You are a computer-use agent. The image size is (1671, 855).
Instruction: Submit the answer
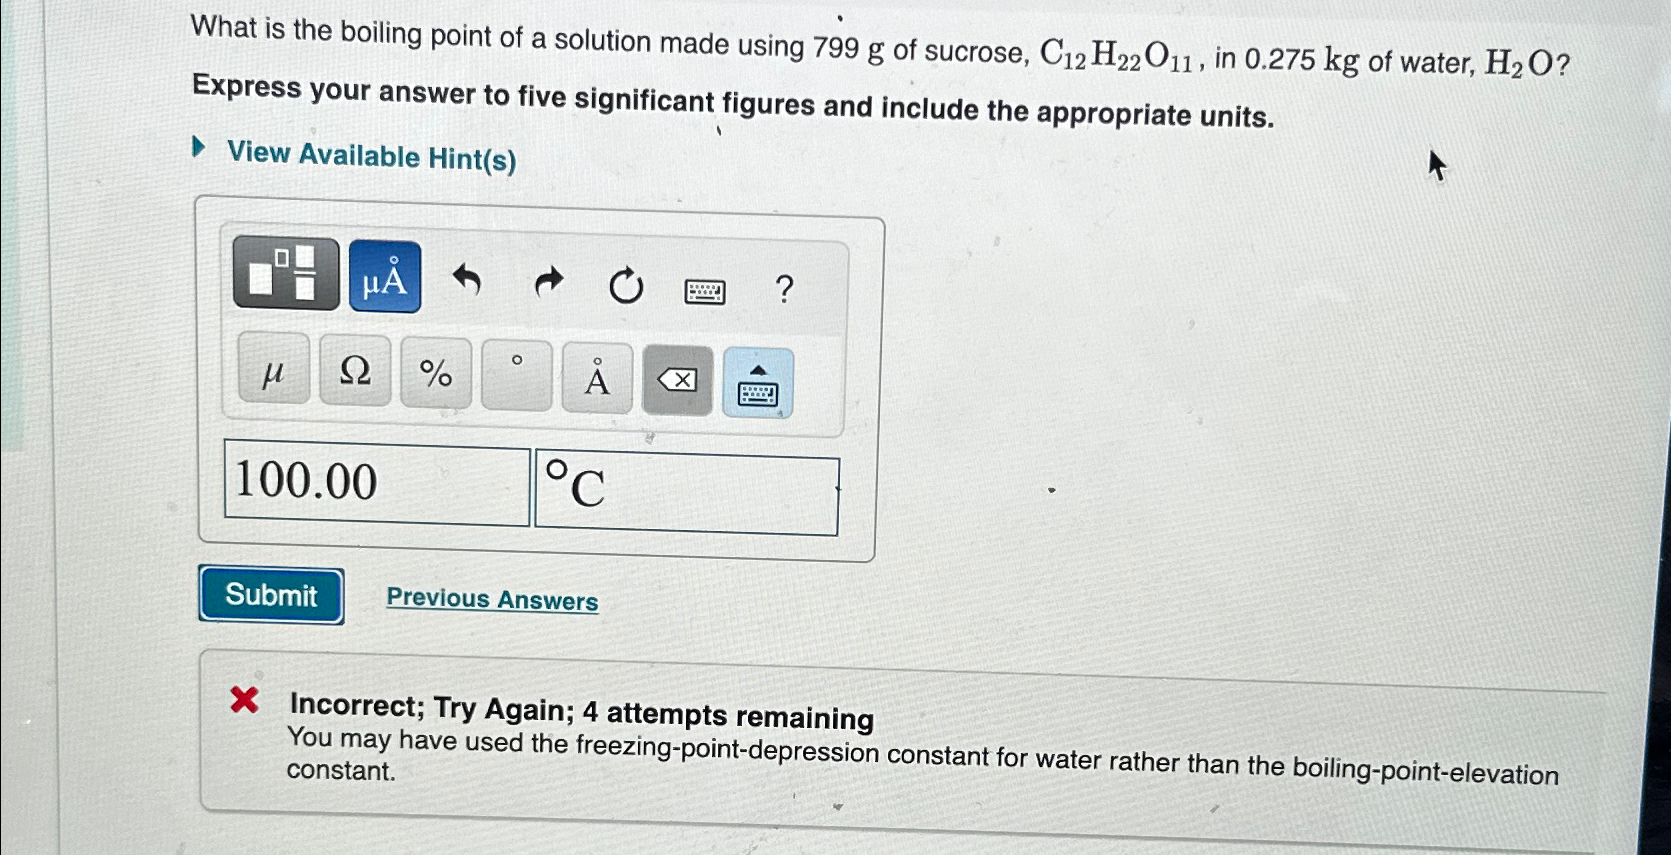tap(270, 596)
